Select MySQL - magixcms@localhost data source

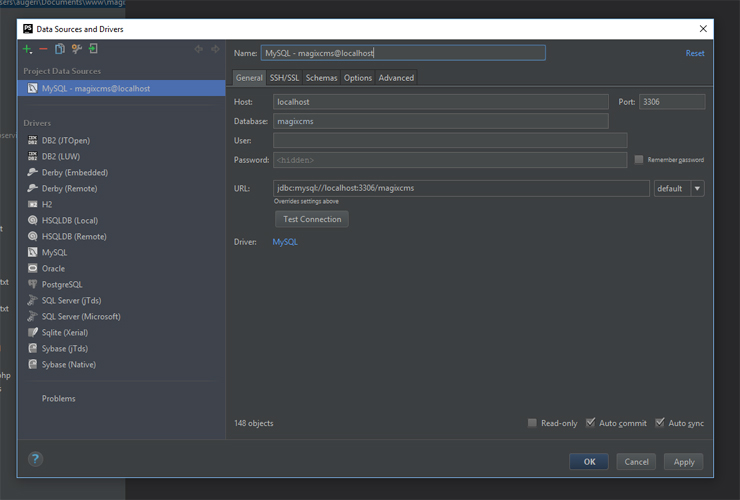121,88
